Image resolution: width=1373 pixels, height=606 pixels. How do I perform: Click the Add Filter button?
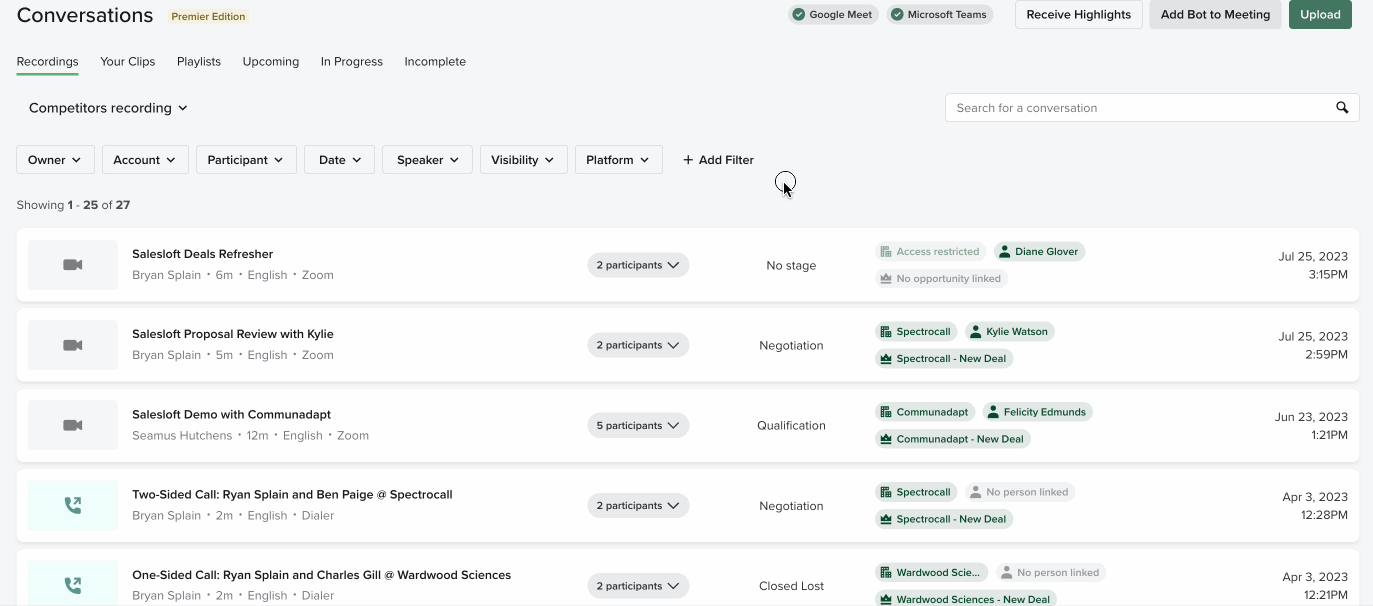(718, 160)
